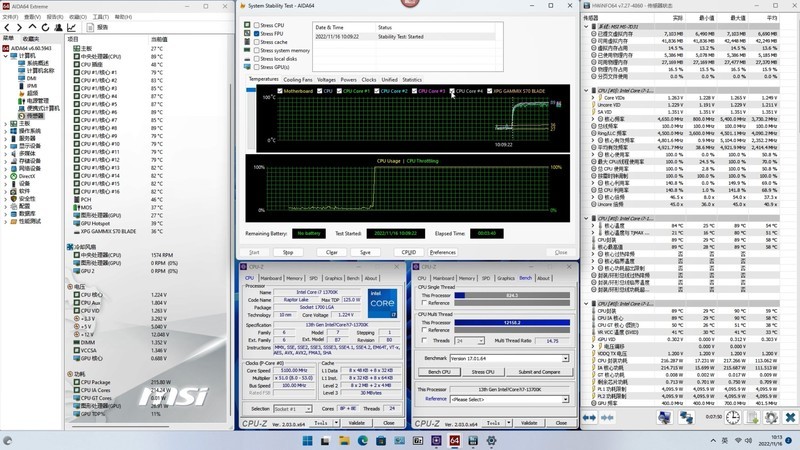Click Save button in stability test

[x=365, y=252]
